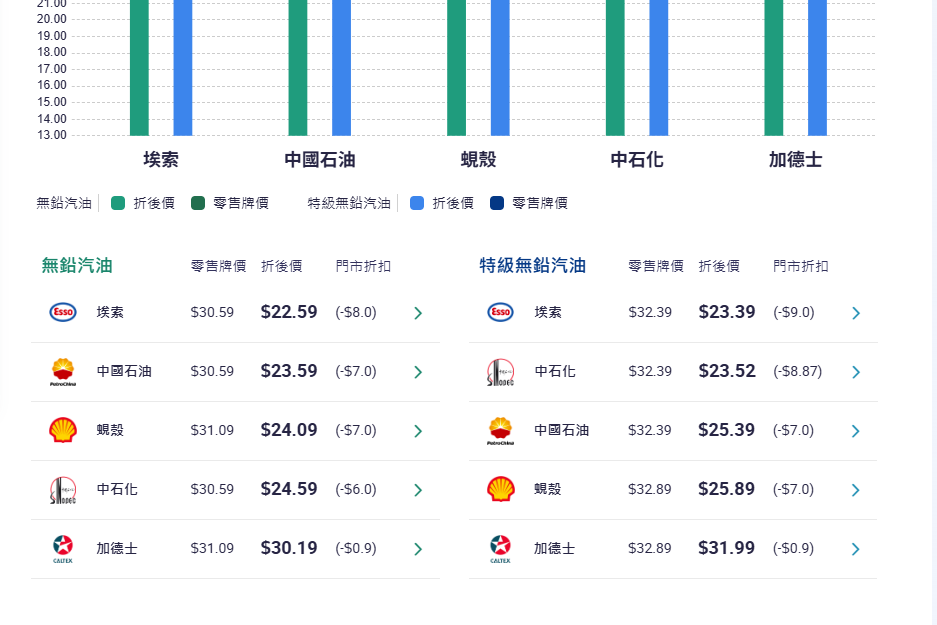Viewport: 937px width, 625px height.
Task: Click the Esso logo in premium unleaded list
Action: 500,312
